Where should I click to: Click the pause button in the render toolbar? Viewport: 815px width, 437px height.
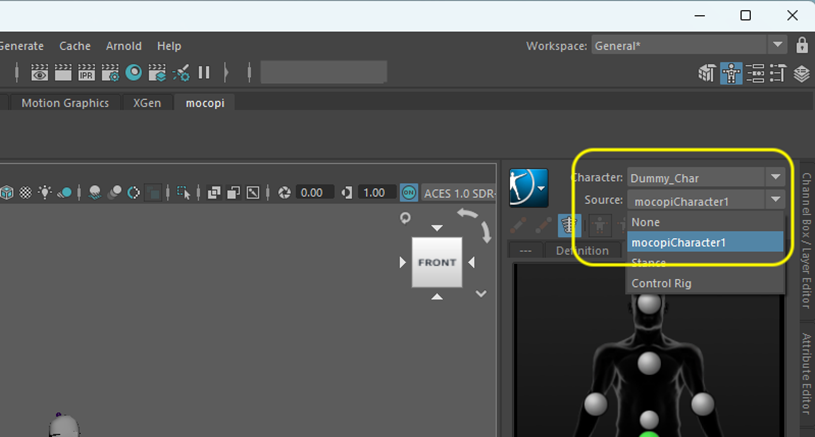pos(204,72)
